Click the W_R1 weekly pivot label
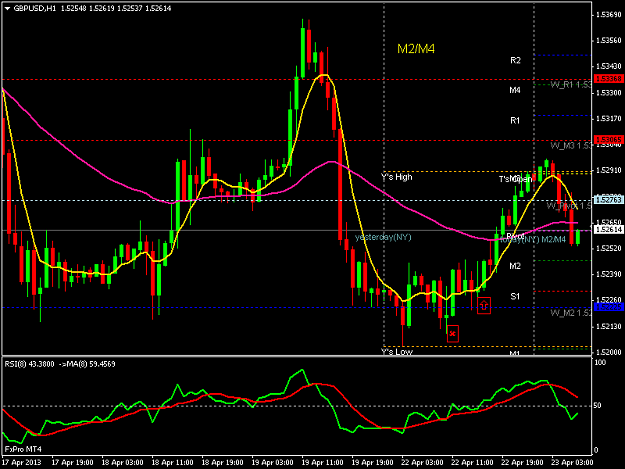The height and width of the screenshot is (469, 625). [571, 85]
